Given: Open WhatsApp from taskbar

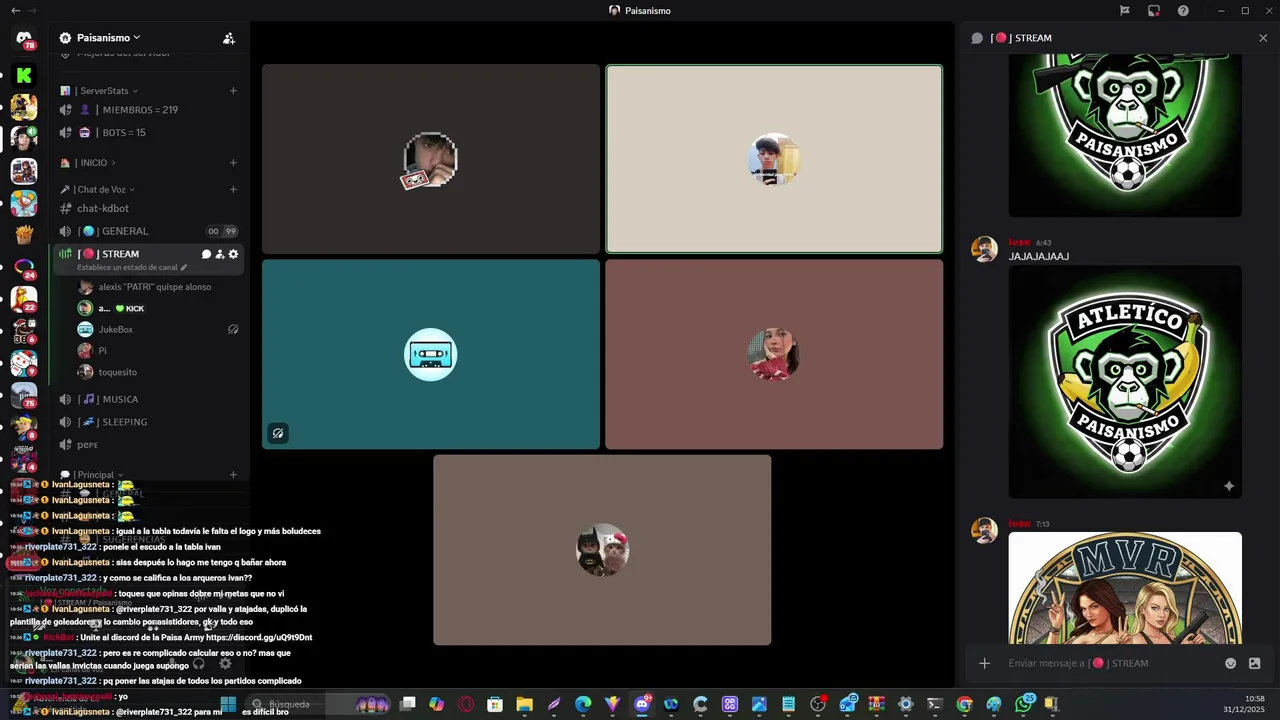Looking at the screenshot, I should tap(1023, 704).
